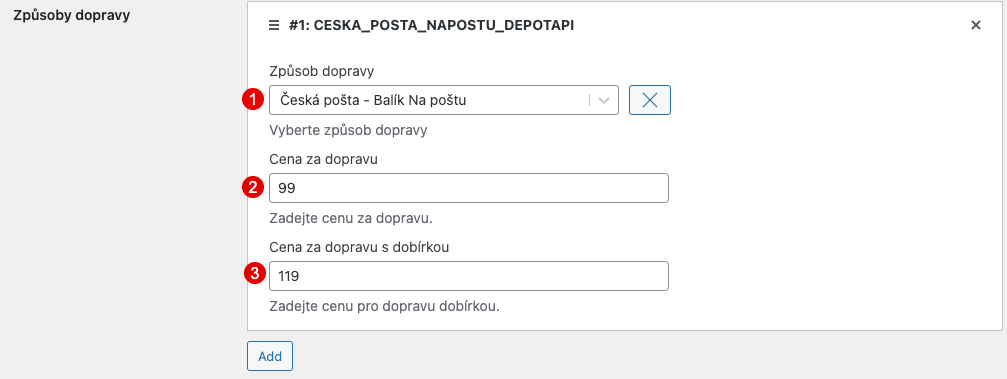Image resolution: width=1007 pixels, height=379 pixels.
Task: Click the Vyberte způsob dopravy hint text
Action: [349, 130]
